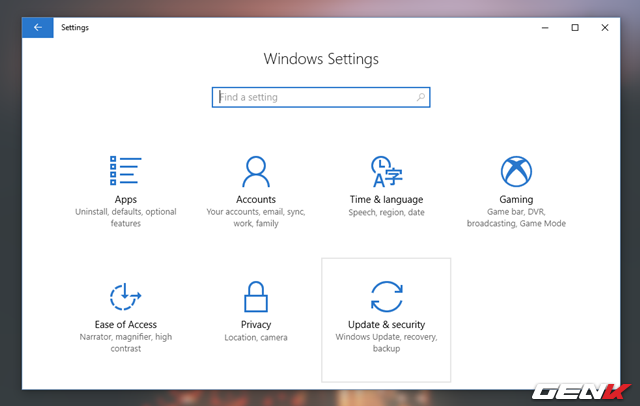The height and width of the screenshot is (406, 640).
Task: Open the Update & security sync icon
Action: pos(386,297)
